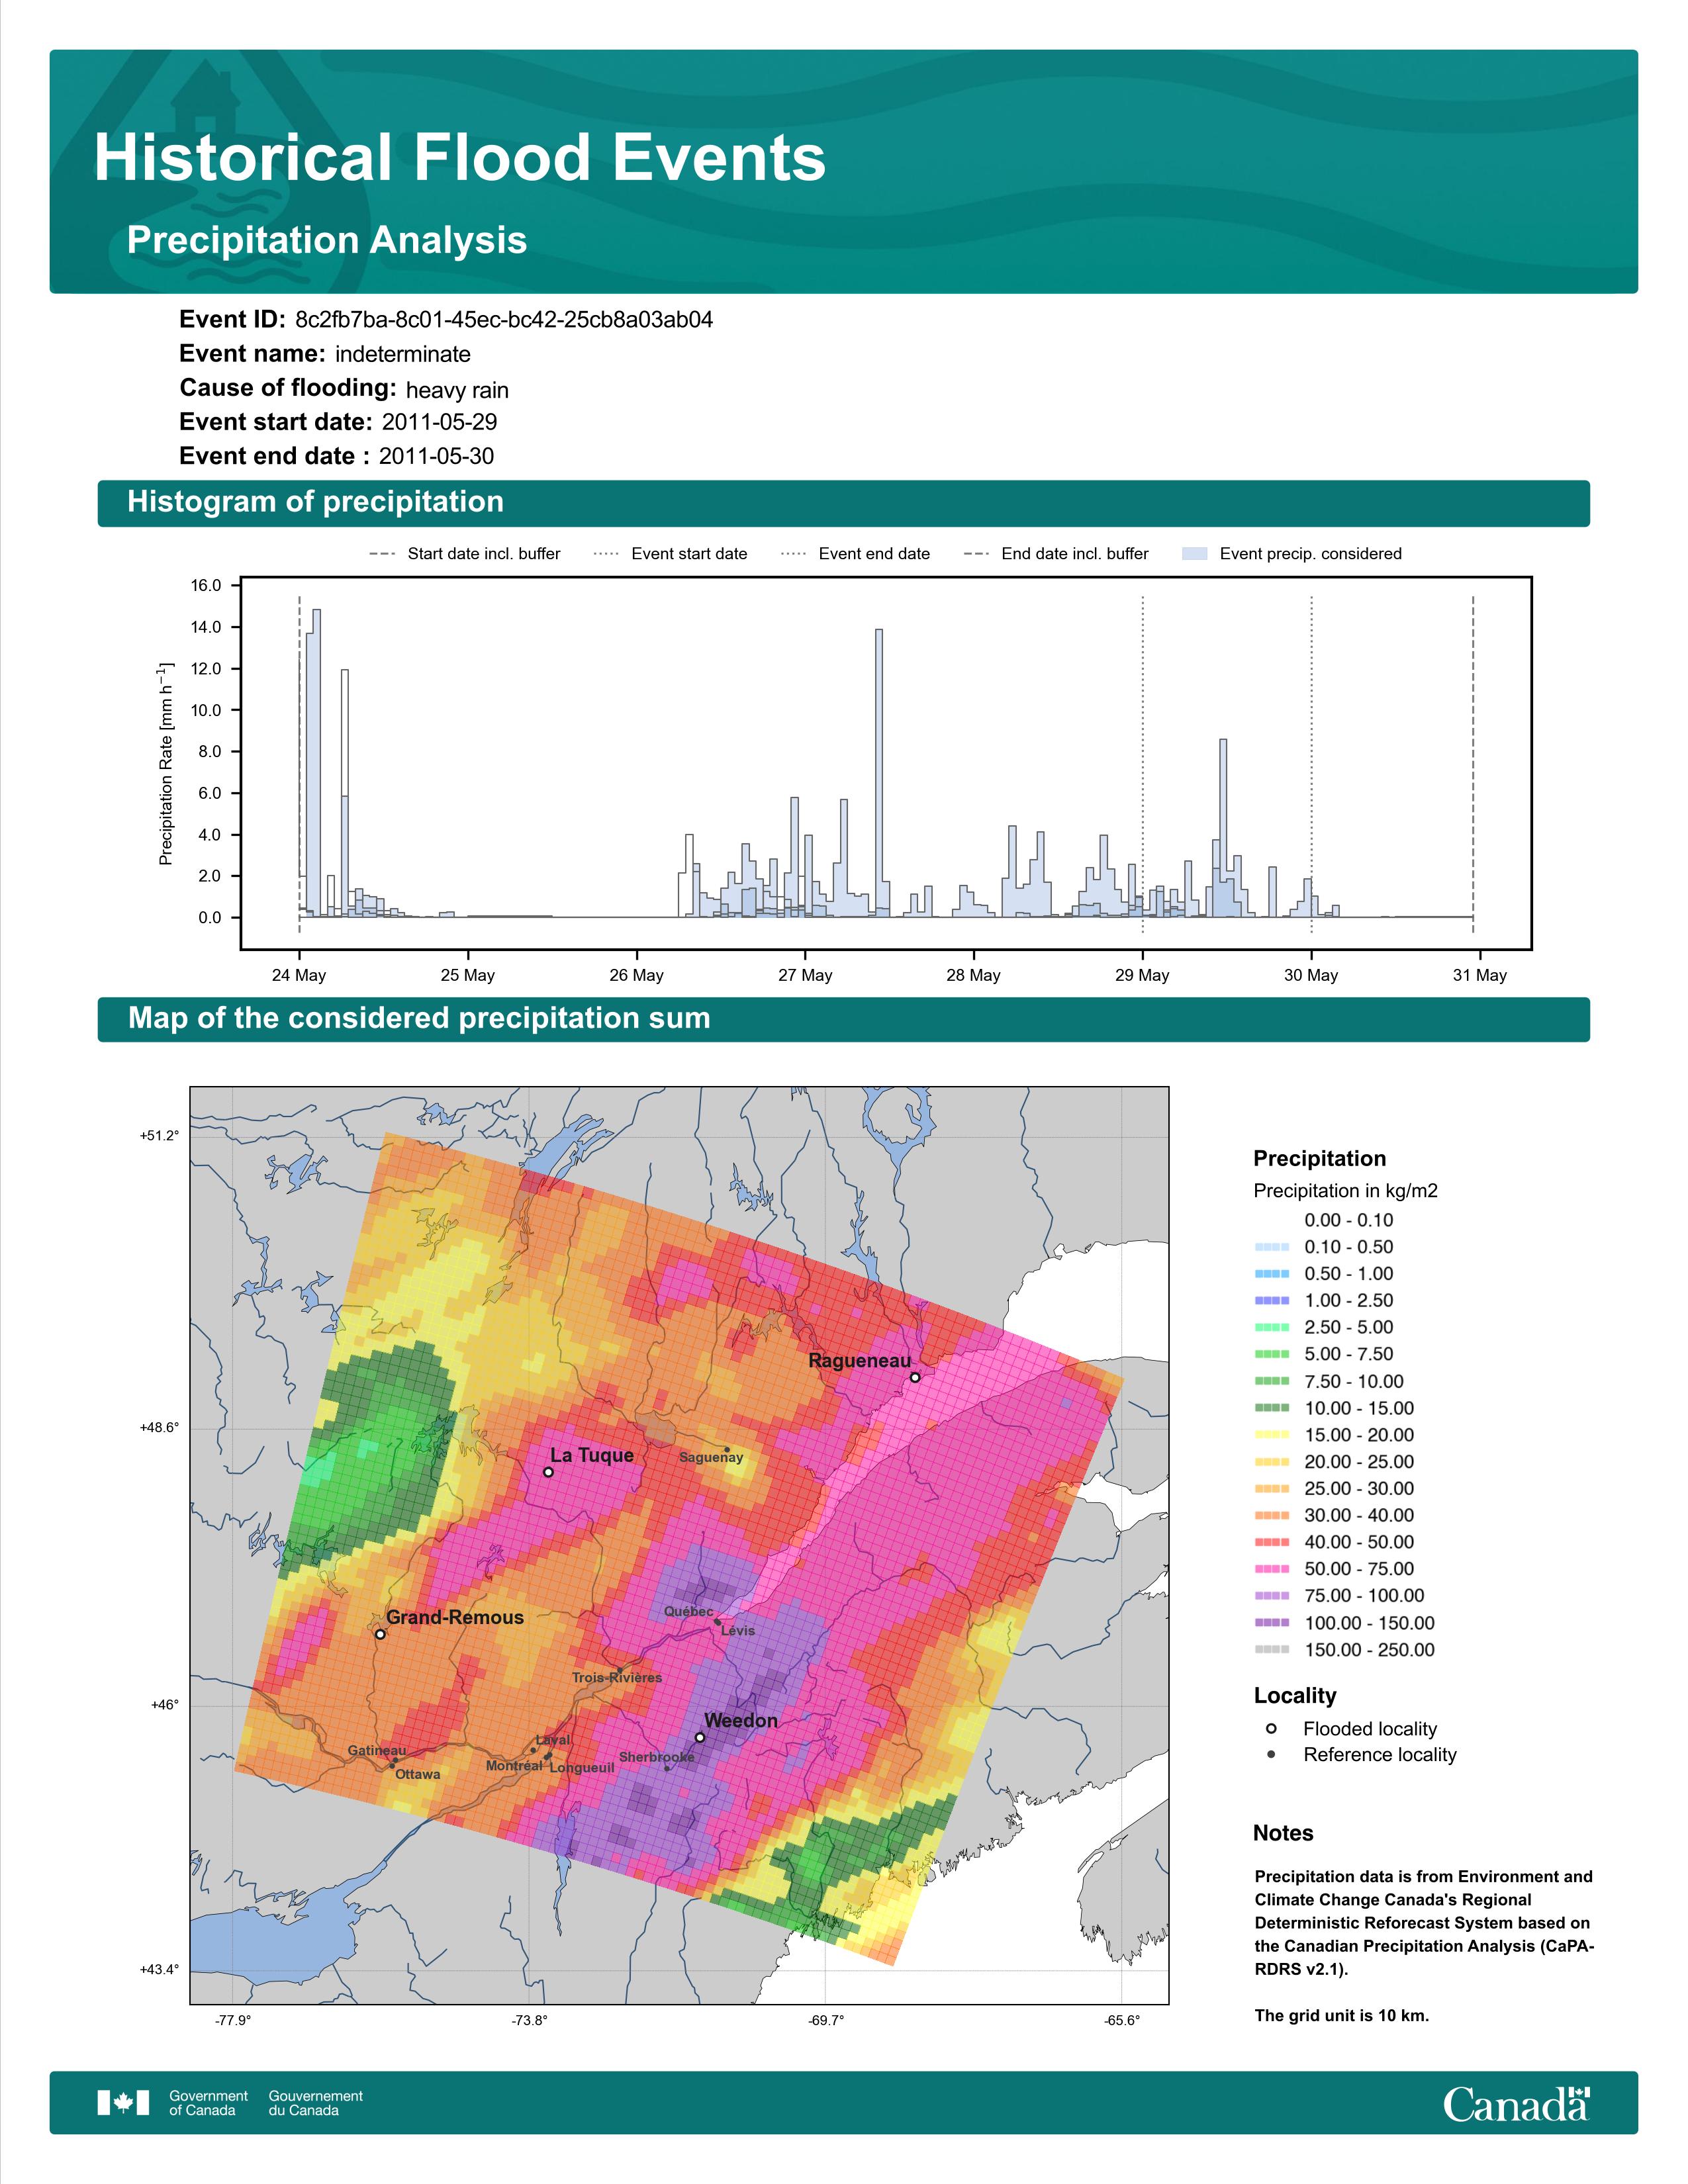Click the Start date incl. buffer legend entry
Viewport: 1688px width, 2184px height.
(x=465, y=554)
